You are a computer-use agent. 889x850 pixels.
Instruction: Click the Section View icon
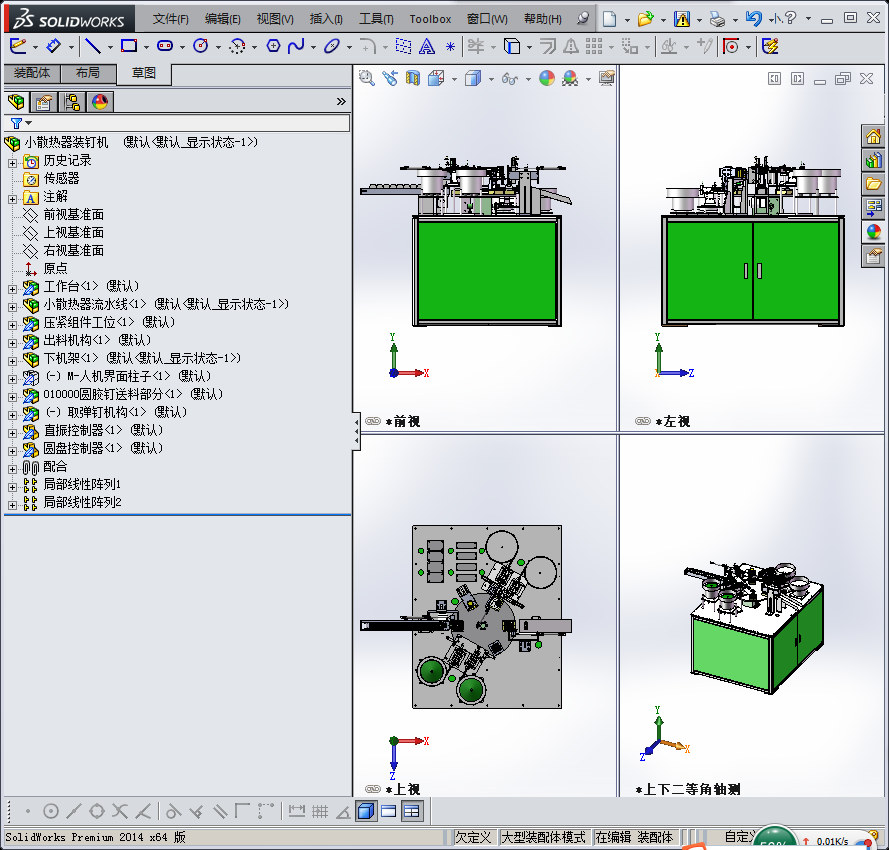[x=413, y=78]
